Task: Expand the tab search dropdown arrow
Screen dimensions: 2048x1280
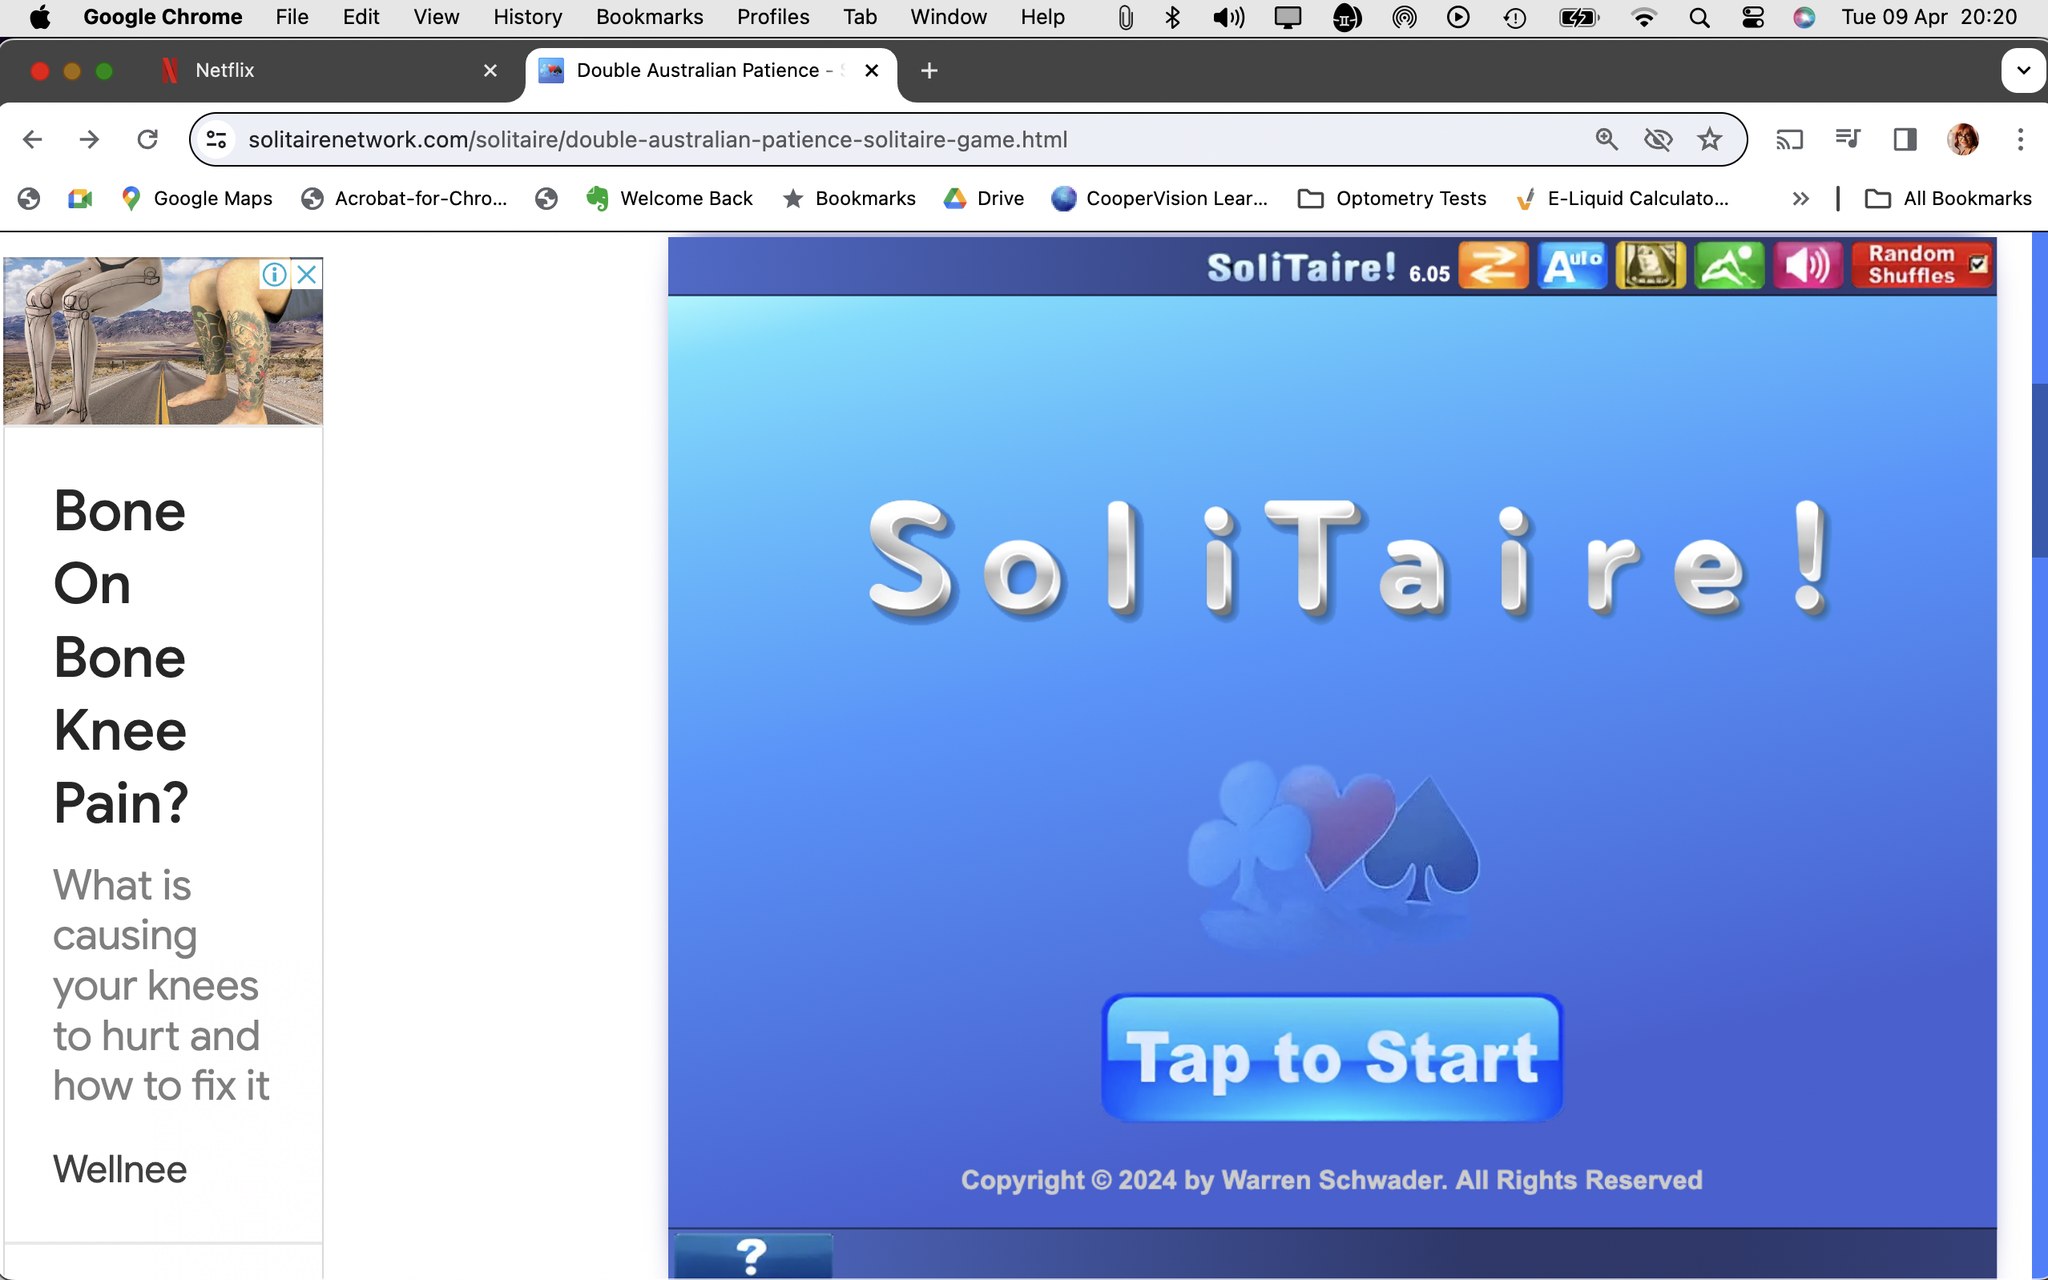Action: pyautogui.click(x=2023, y=70)
